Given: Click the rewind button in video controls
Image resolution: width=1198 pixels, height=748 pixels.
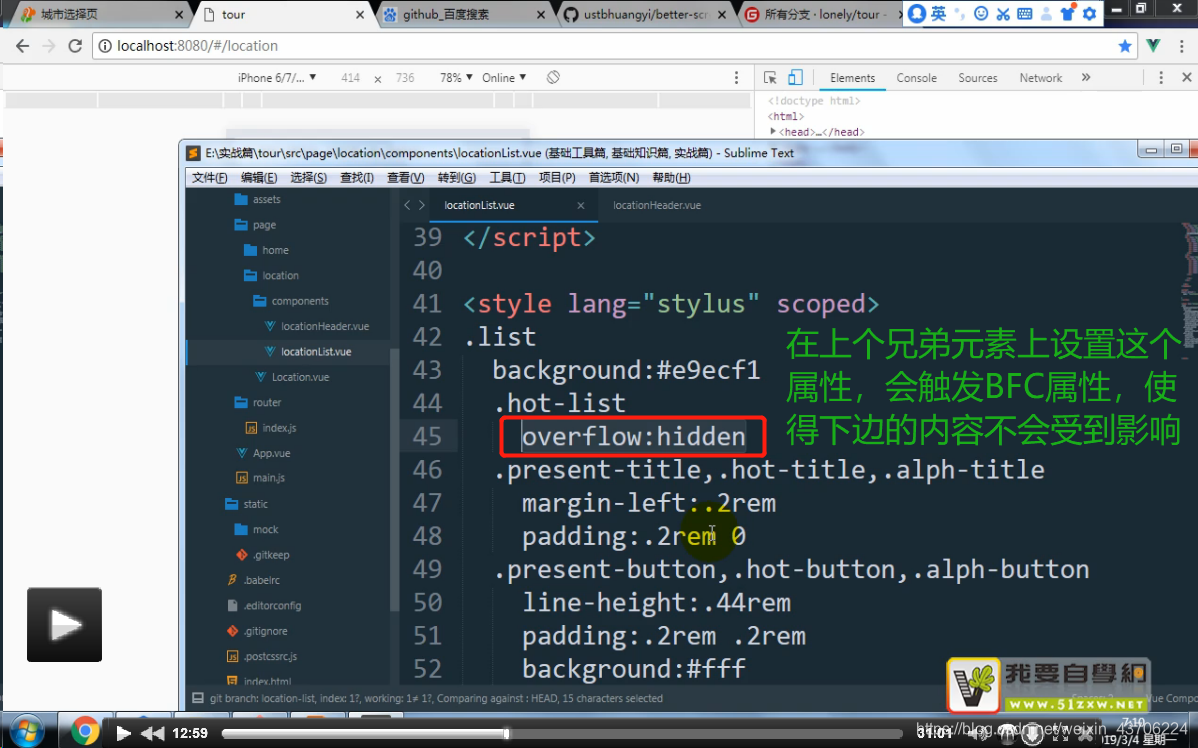Looking at the screenshot, I should click(152, 733).
